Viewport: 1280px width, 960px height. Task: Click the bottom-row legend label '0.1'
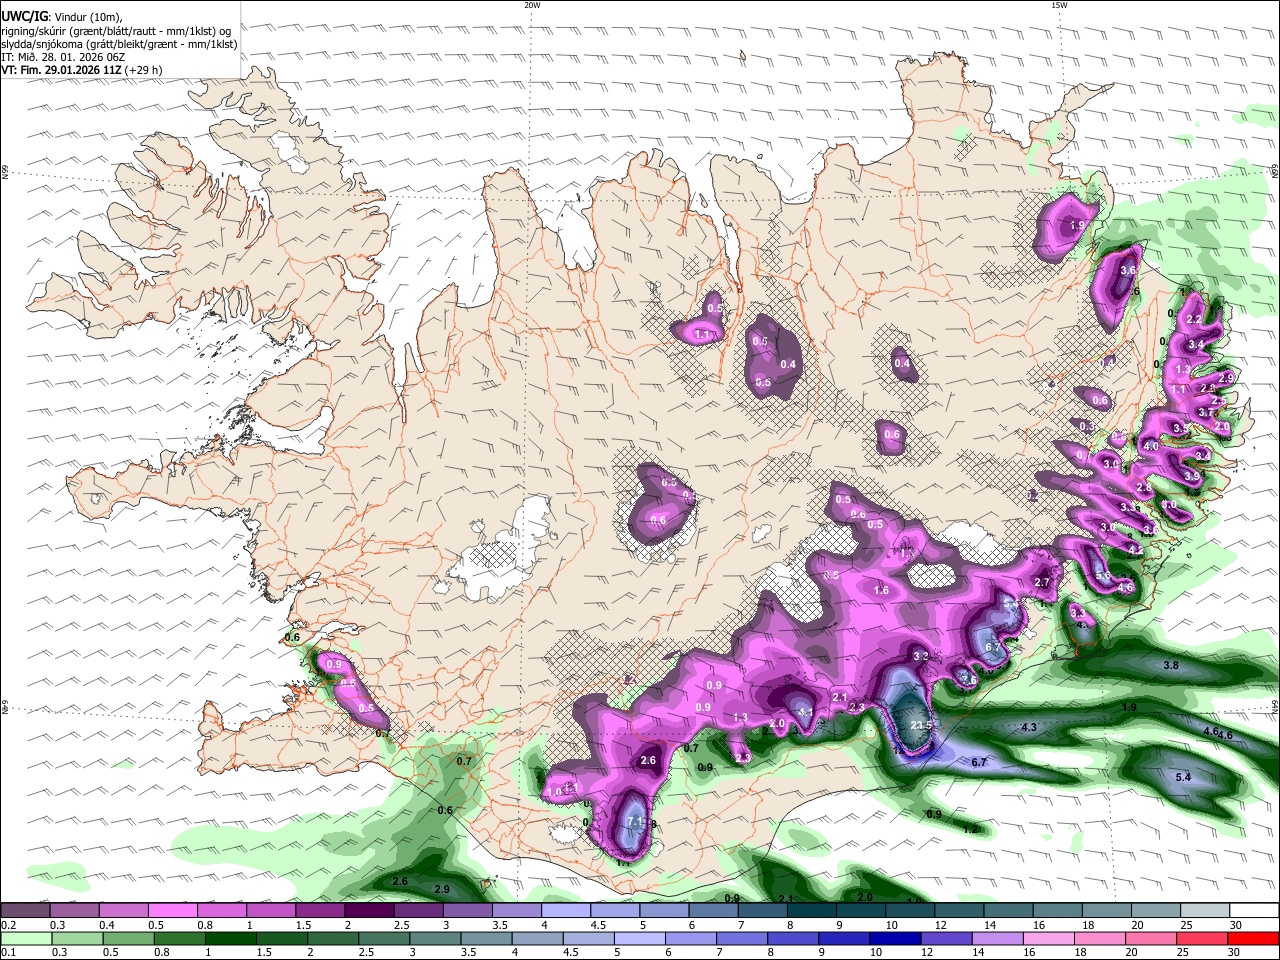coord(8,952)
